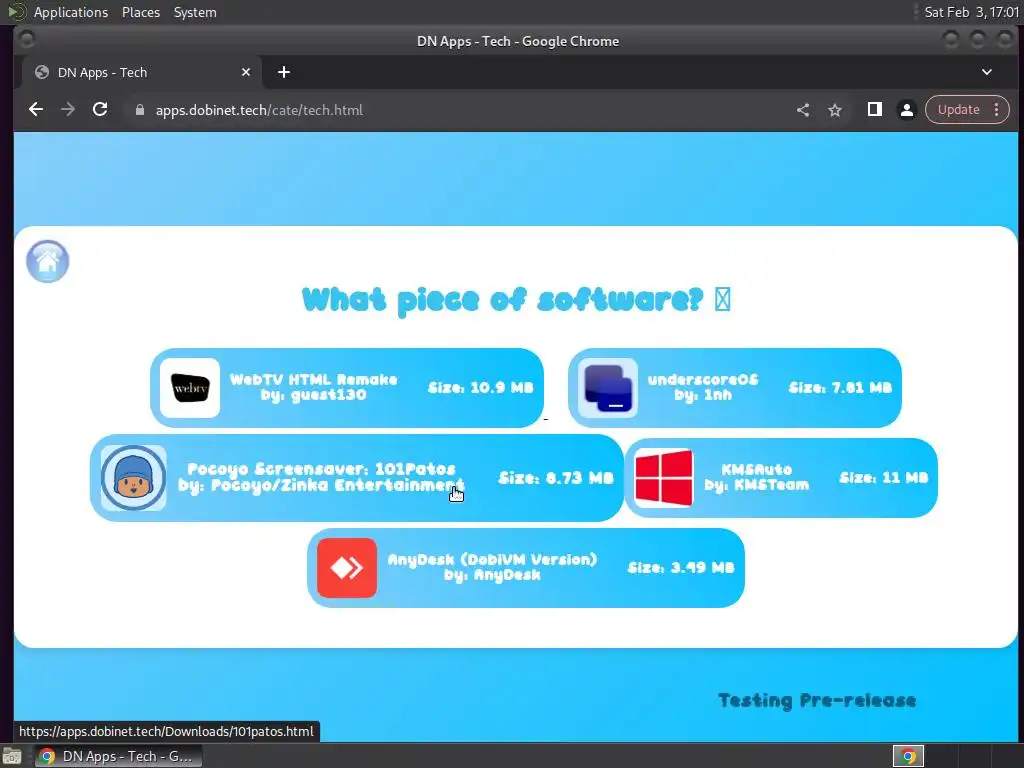The image size is (1024, 768).
Task: Open the Pocoyo Screensaver: 101Patos card
Action: (357, 478)
